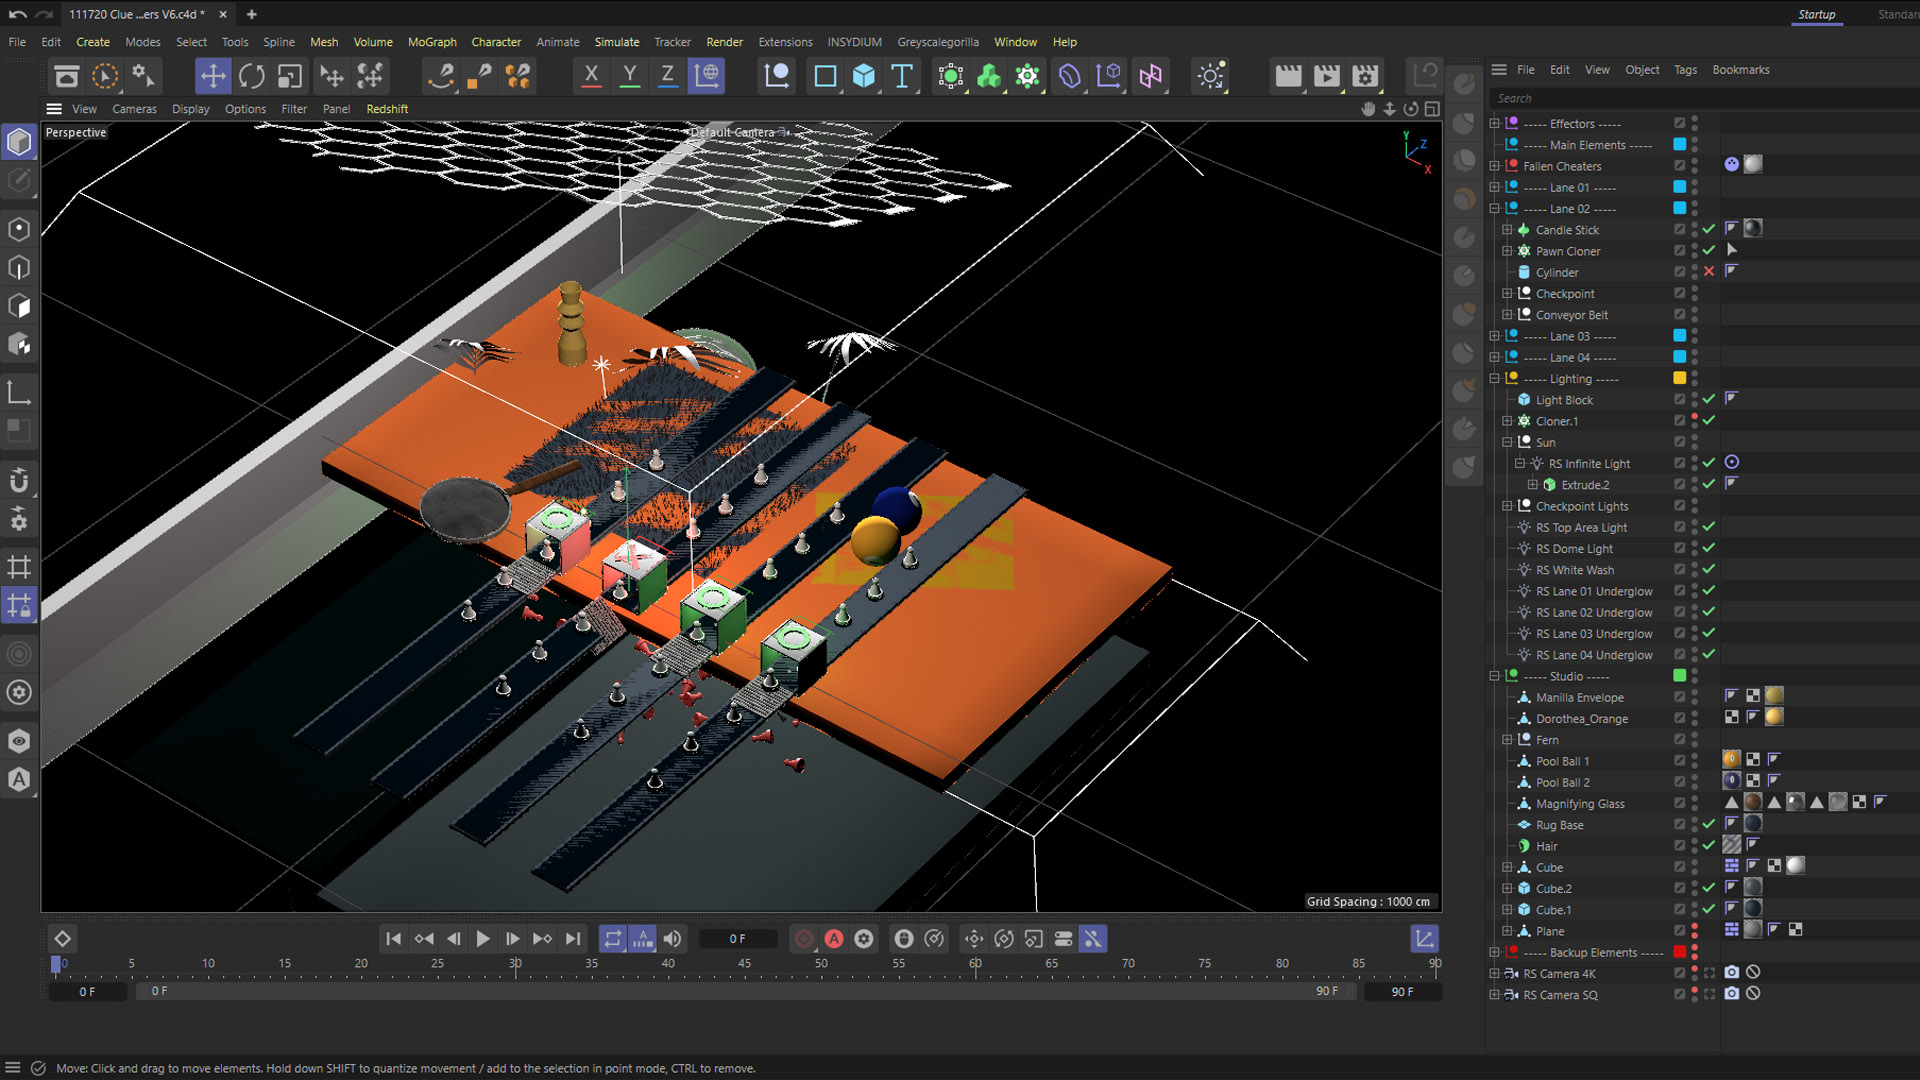Open Bookmarks in Object Manager
The image size is (1920, 1080).
1740,70
